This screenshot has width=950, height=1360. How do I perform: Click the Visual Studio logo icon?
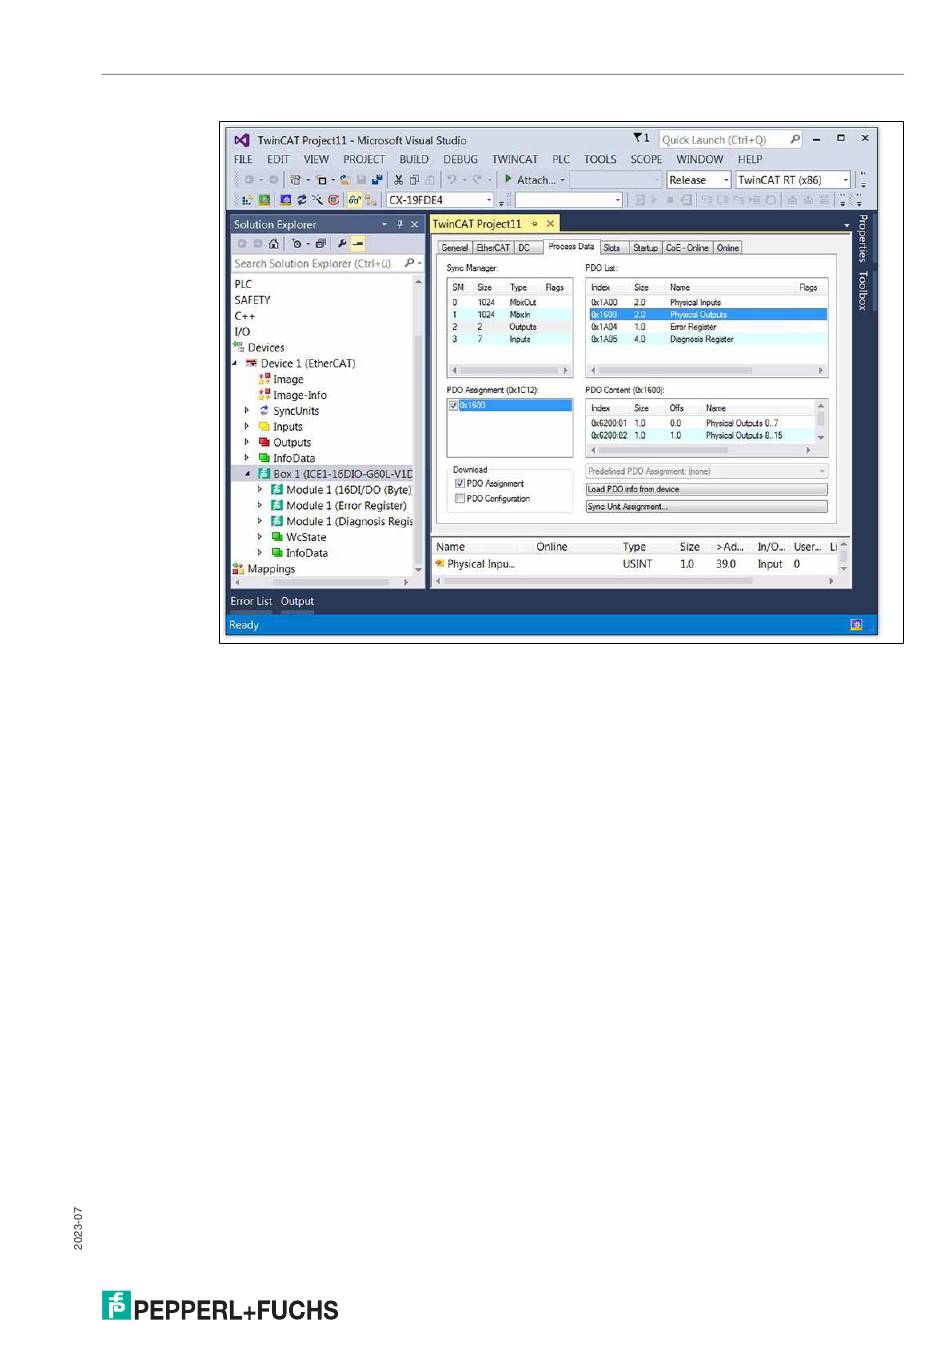241,140
